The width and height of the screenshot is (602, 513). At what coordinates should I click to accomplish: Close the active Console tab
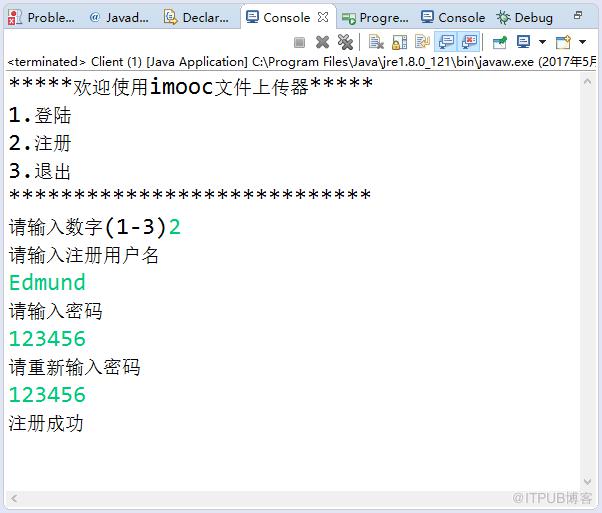click(323, 17)
